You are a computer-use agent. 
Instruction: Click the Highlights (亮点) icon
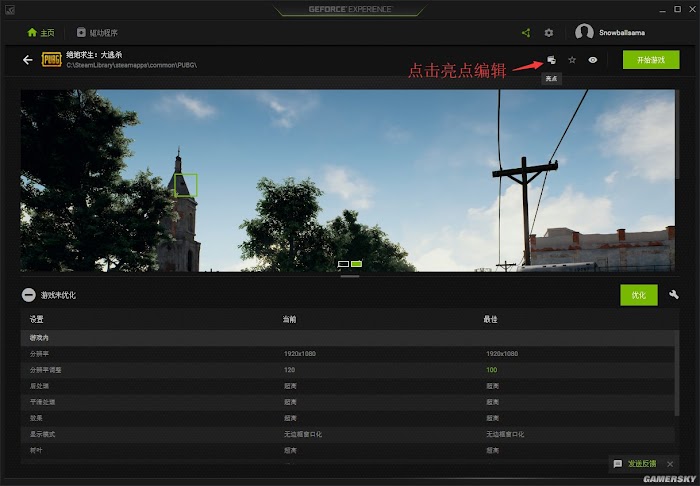point(551,60)
